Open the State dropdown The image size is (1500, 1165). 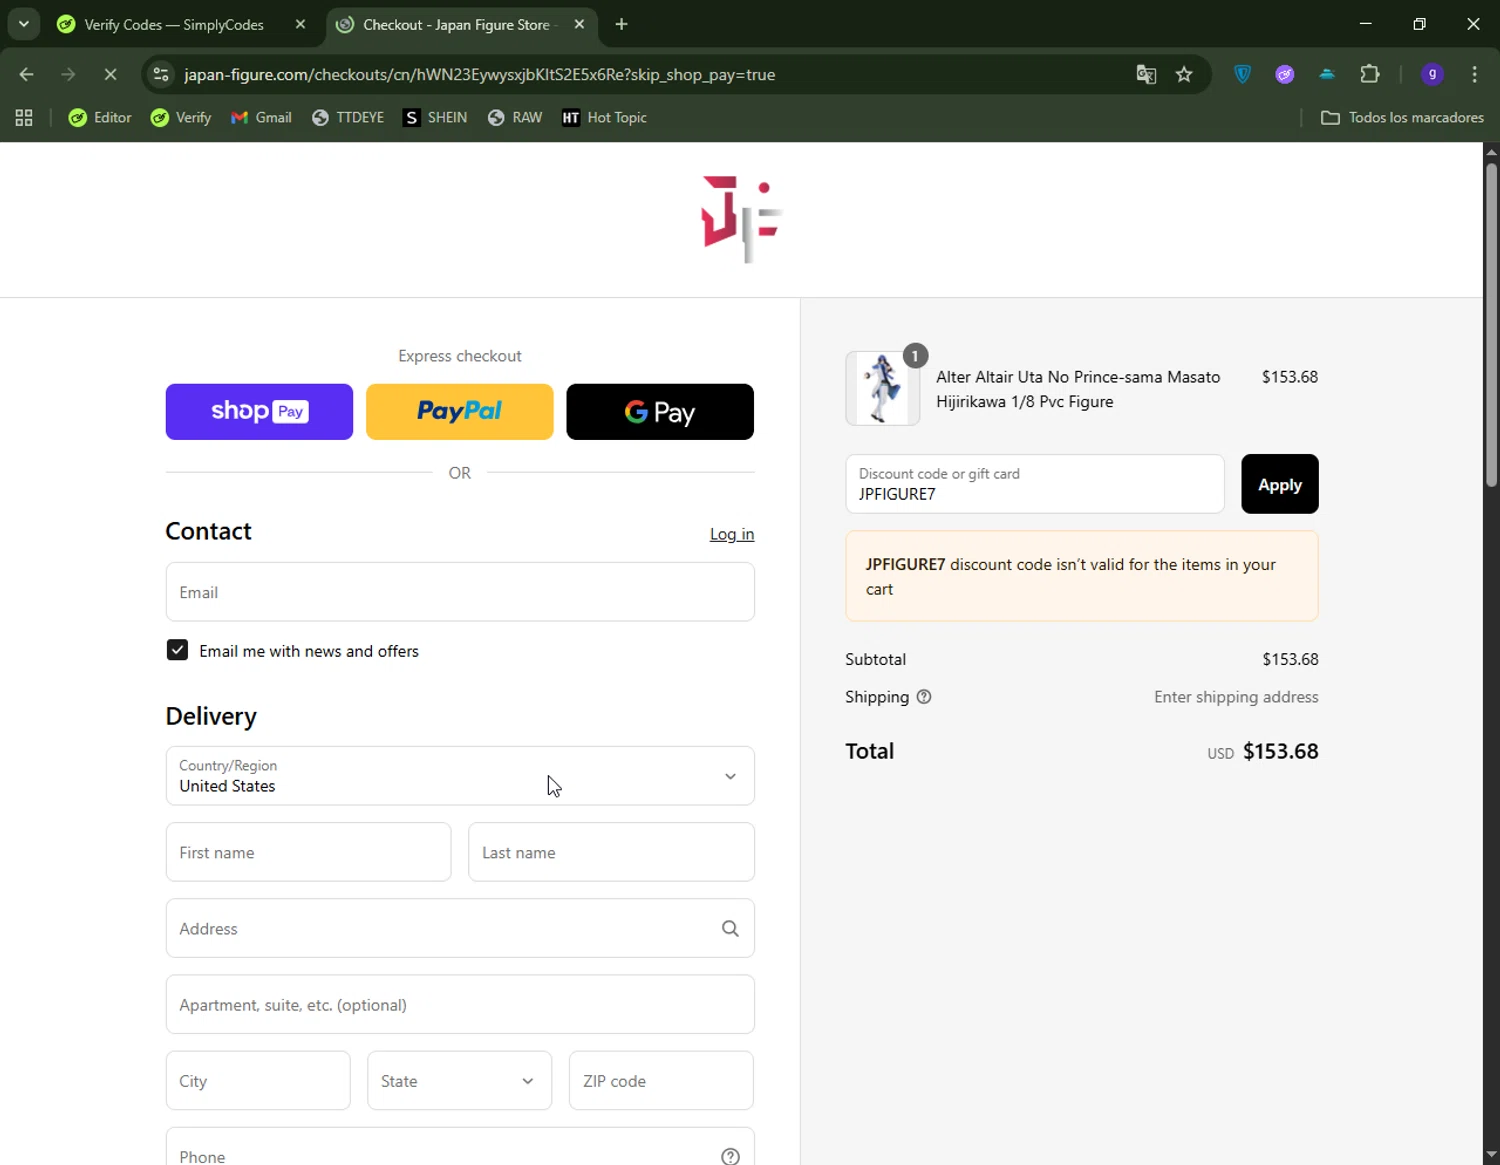coord(459,1080)
